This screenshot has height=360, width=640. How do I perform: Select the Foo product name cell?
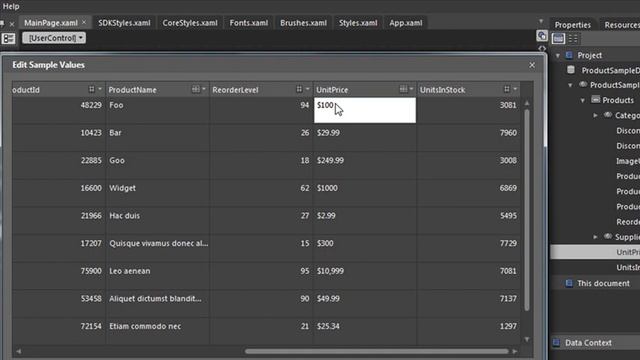click(158, 110)
